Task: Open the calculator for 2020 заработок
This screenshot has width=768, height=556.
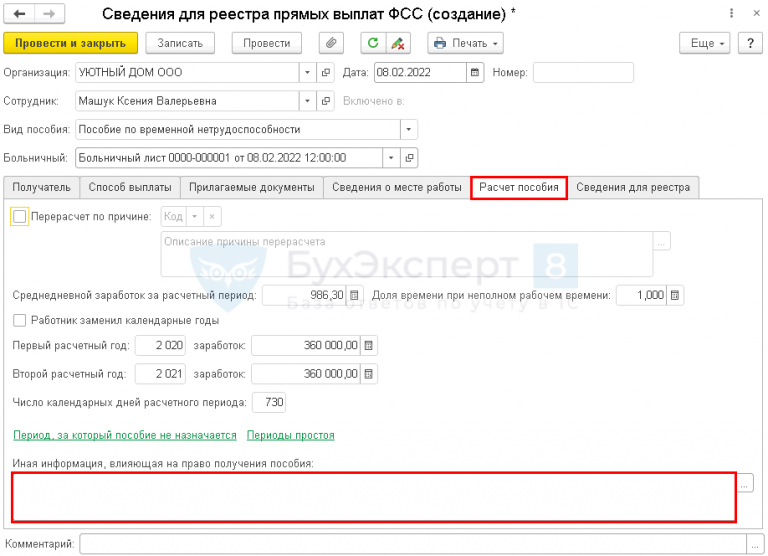Action: click(369, 345)
